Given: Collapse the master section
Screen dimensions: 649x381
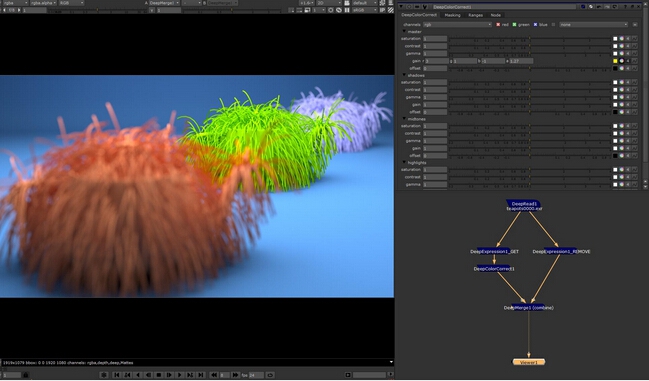Looking at the screenshot, I should click(x=404, y=31).
